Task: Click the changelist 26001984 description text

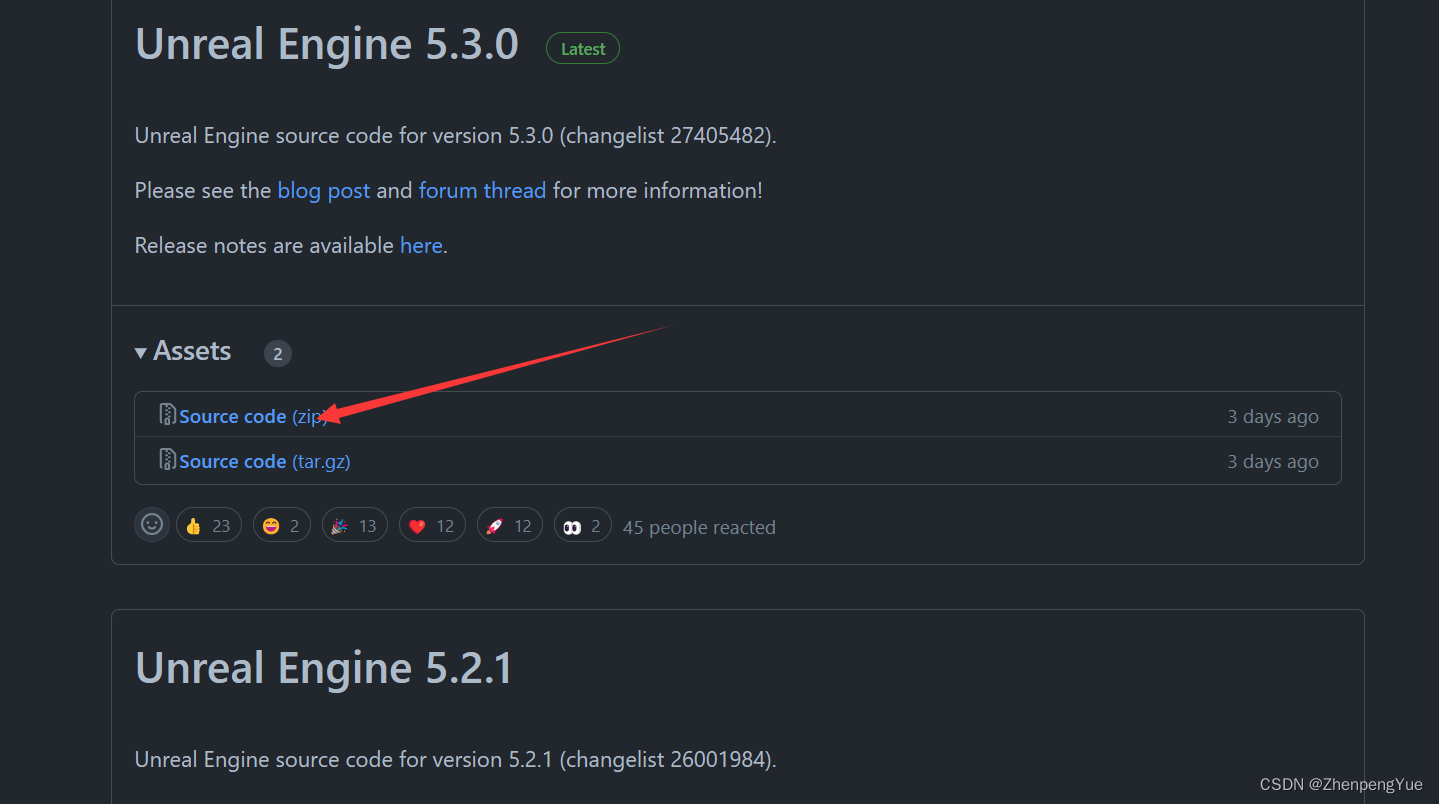Action: click(x=456, y=759)
